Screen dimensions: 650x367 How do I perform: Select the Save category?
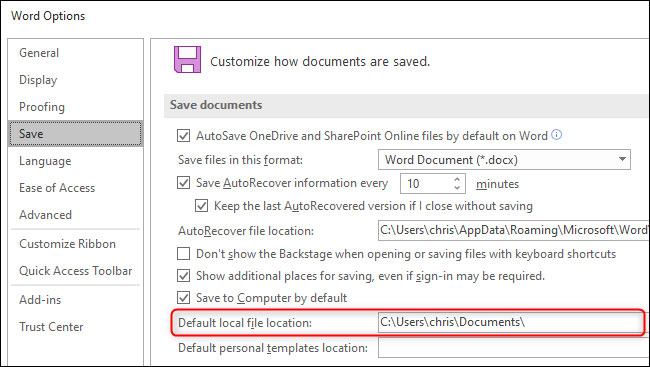[x=75, y=134]
